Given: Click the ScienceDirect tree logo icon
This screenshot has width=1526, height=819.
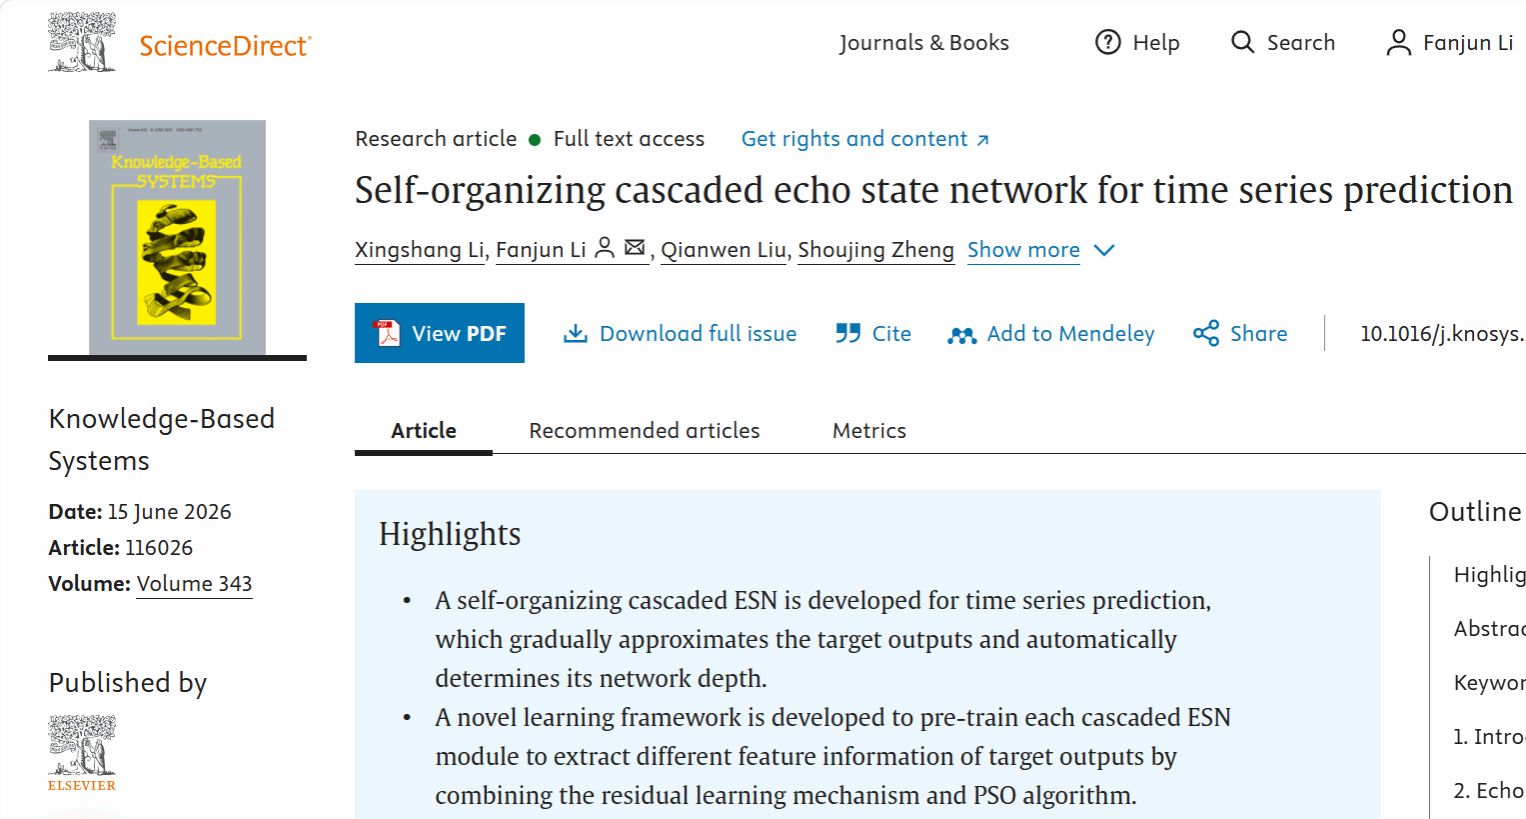Looking at the screenshot, I should pos(82,42).
